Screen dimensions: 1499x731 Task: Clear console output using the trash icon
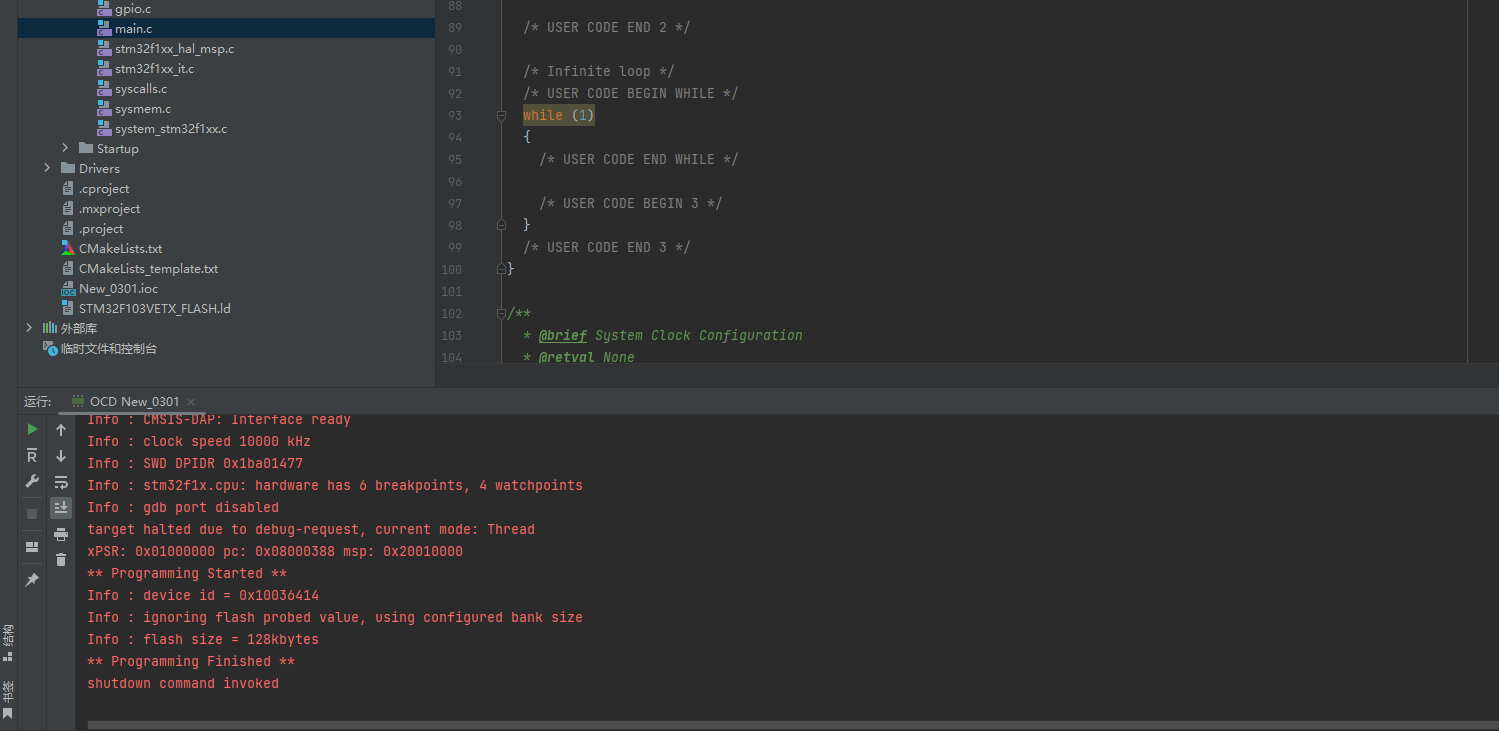61,559
